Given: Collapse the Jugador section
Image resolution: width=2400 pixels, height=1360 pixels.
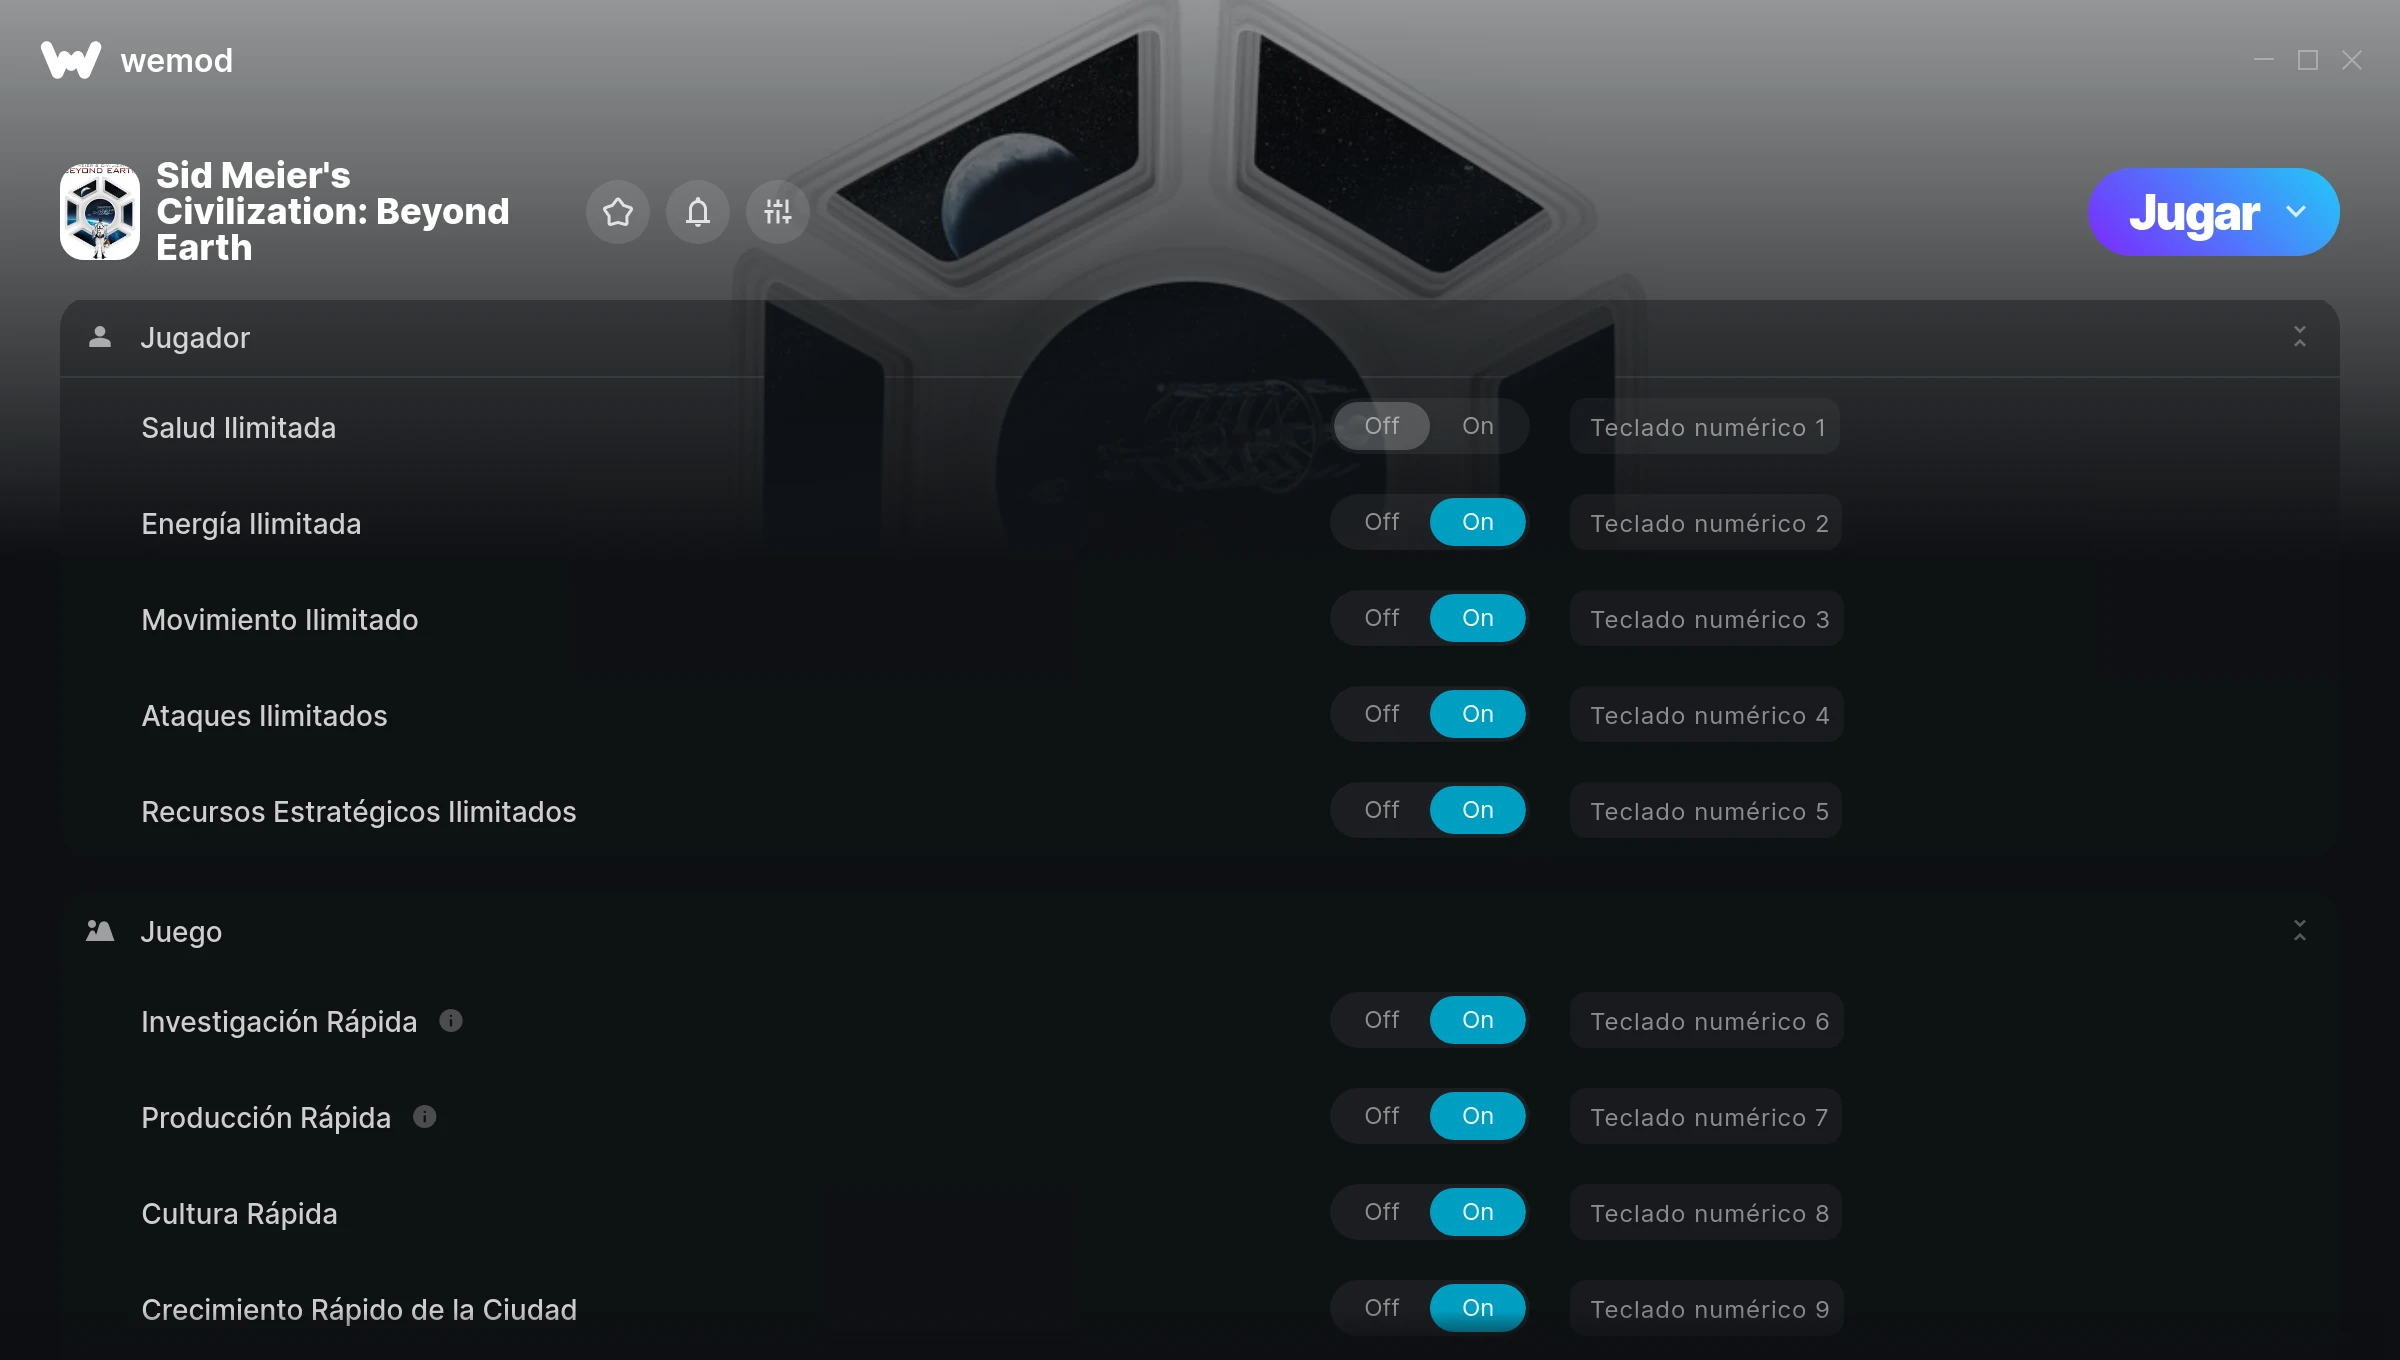Looking at the screenshot, I should pyautogui.click(x=2300, y=337).
